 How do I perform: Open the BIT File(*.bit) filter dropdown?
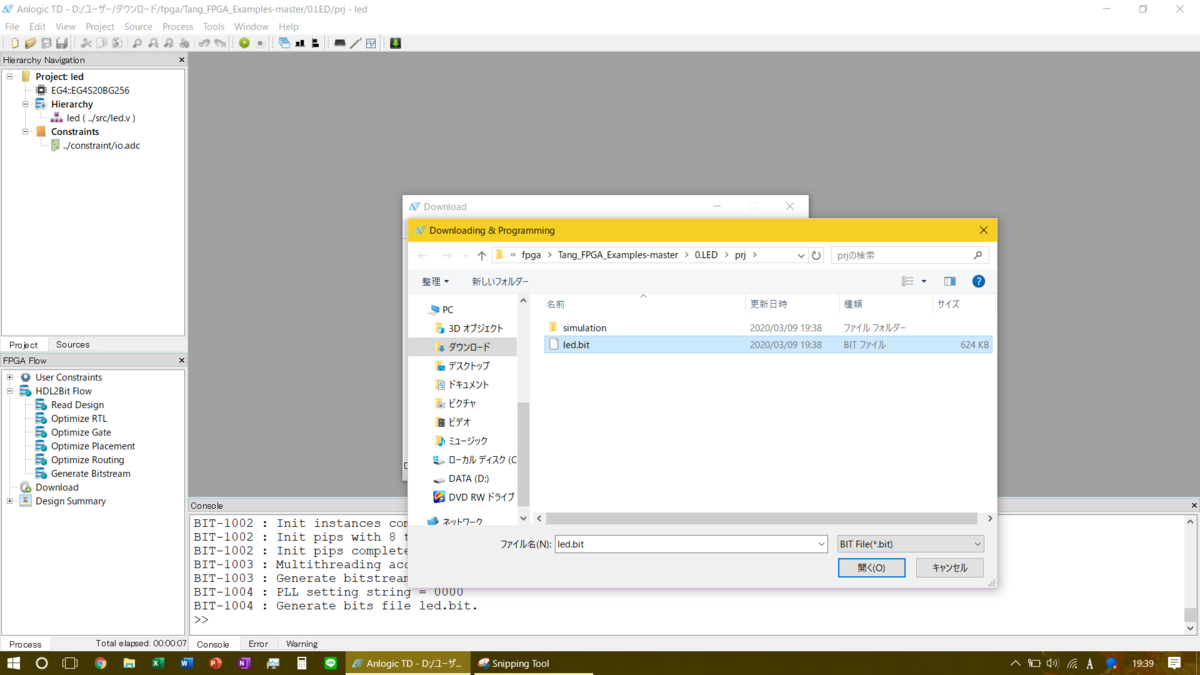point(910,544)
